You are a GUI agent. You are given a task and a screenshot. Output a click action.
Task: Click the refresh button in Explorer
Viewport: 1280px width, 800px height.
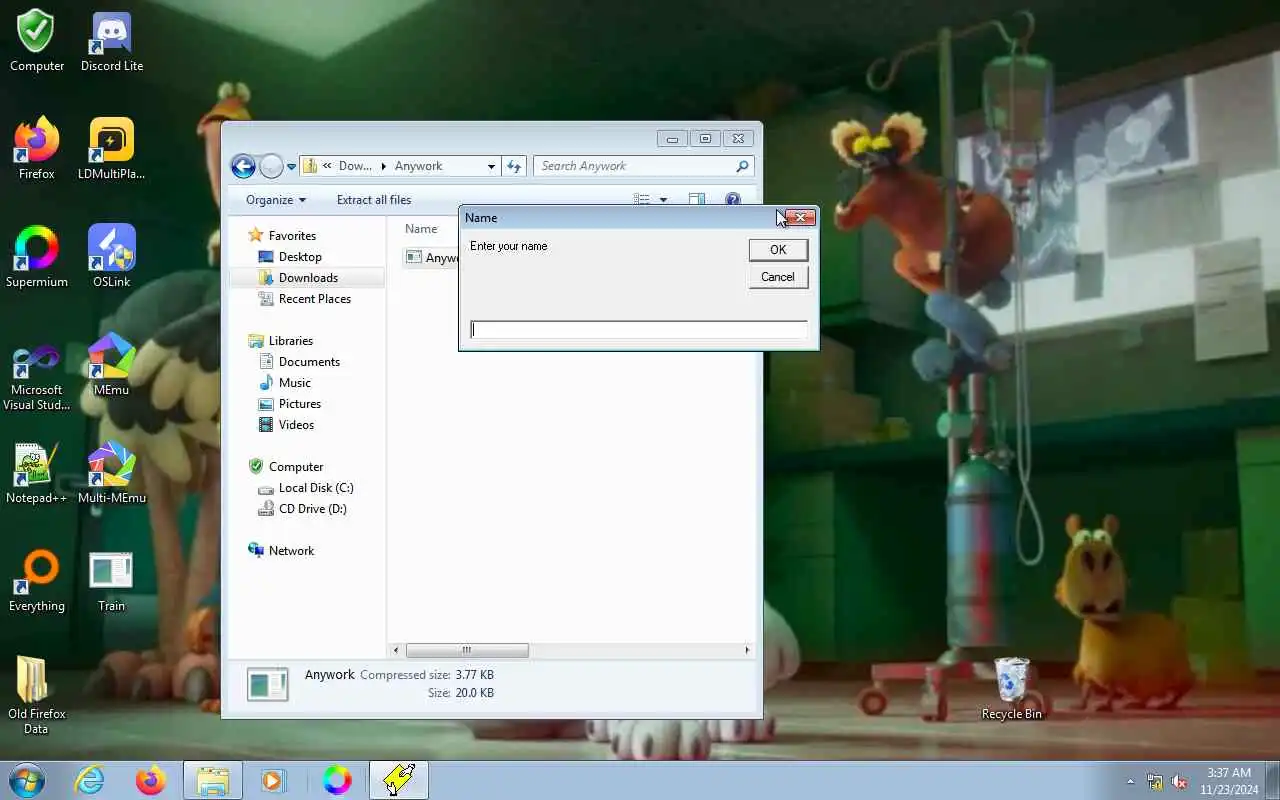point(514,166)
